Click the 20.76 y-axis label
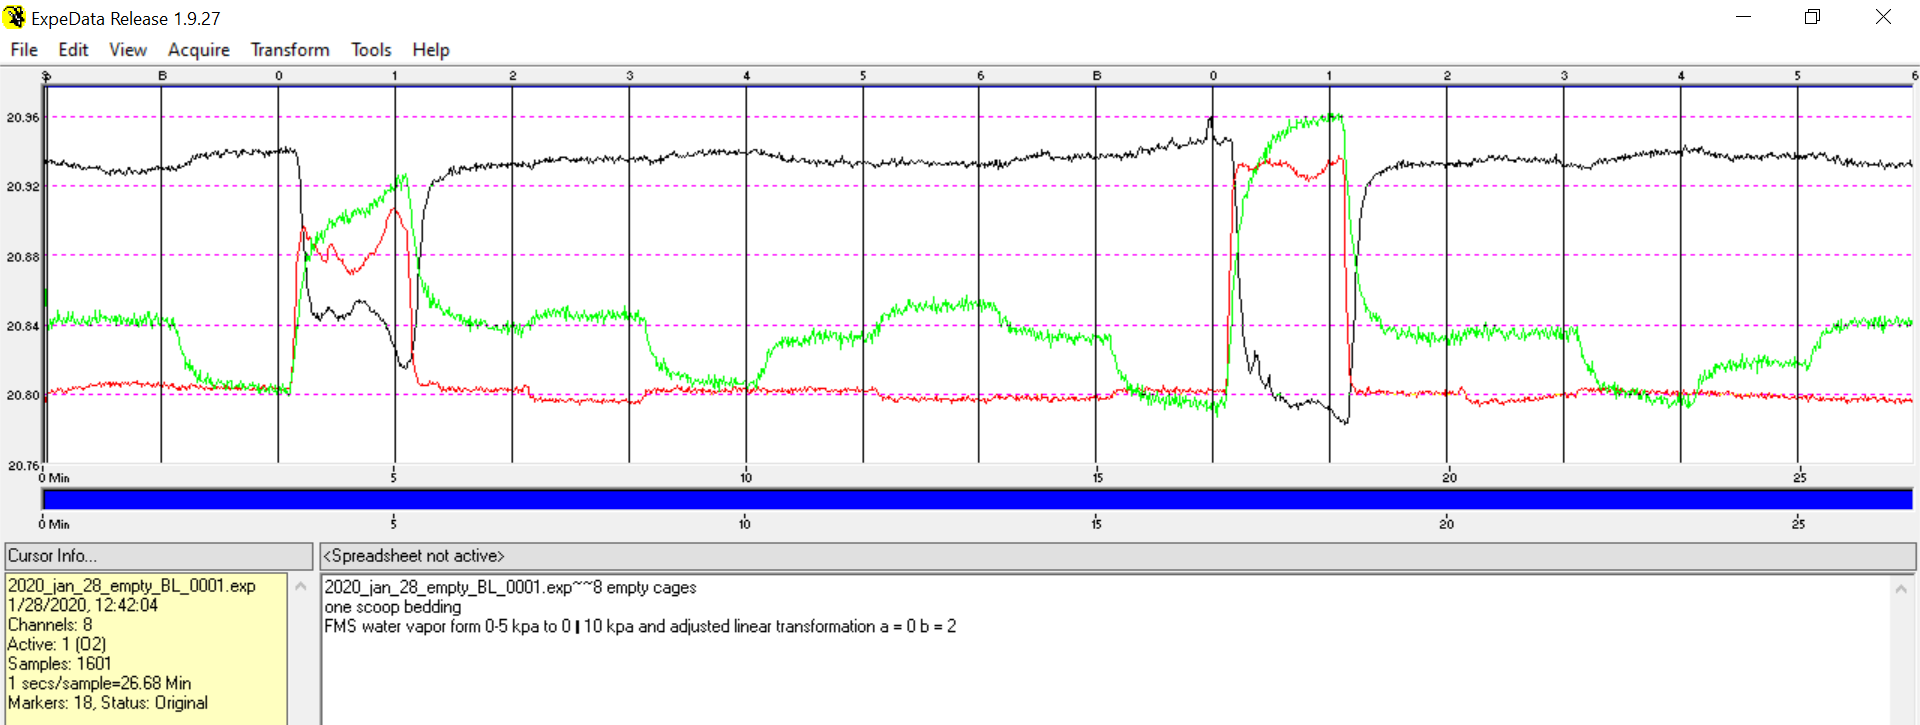1920x725 pixels. click(23, 466)
